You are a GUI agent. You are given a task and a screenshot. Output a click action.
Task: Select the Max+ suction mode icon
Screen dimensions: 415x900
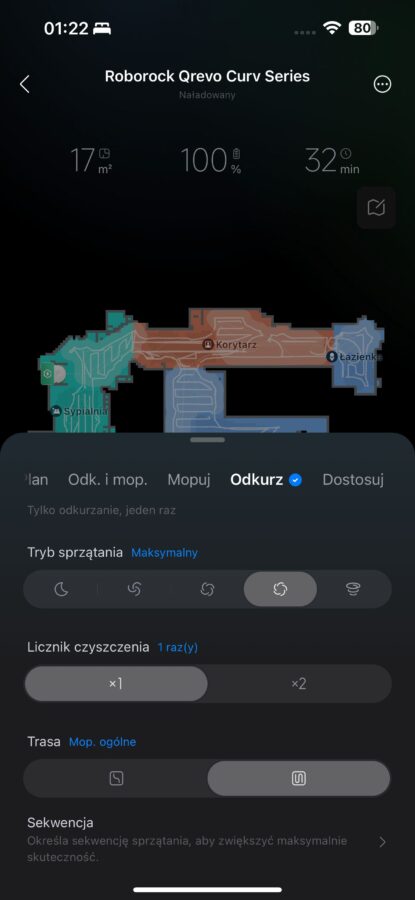[353, 589]
